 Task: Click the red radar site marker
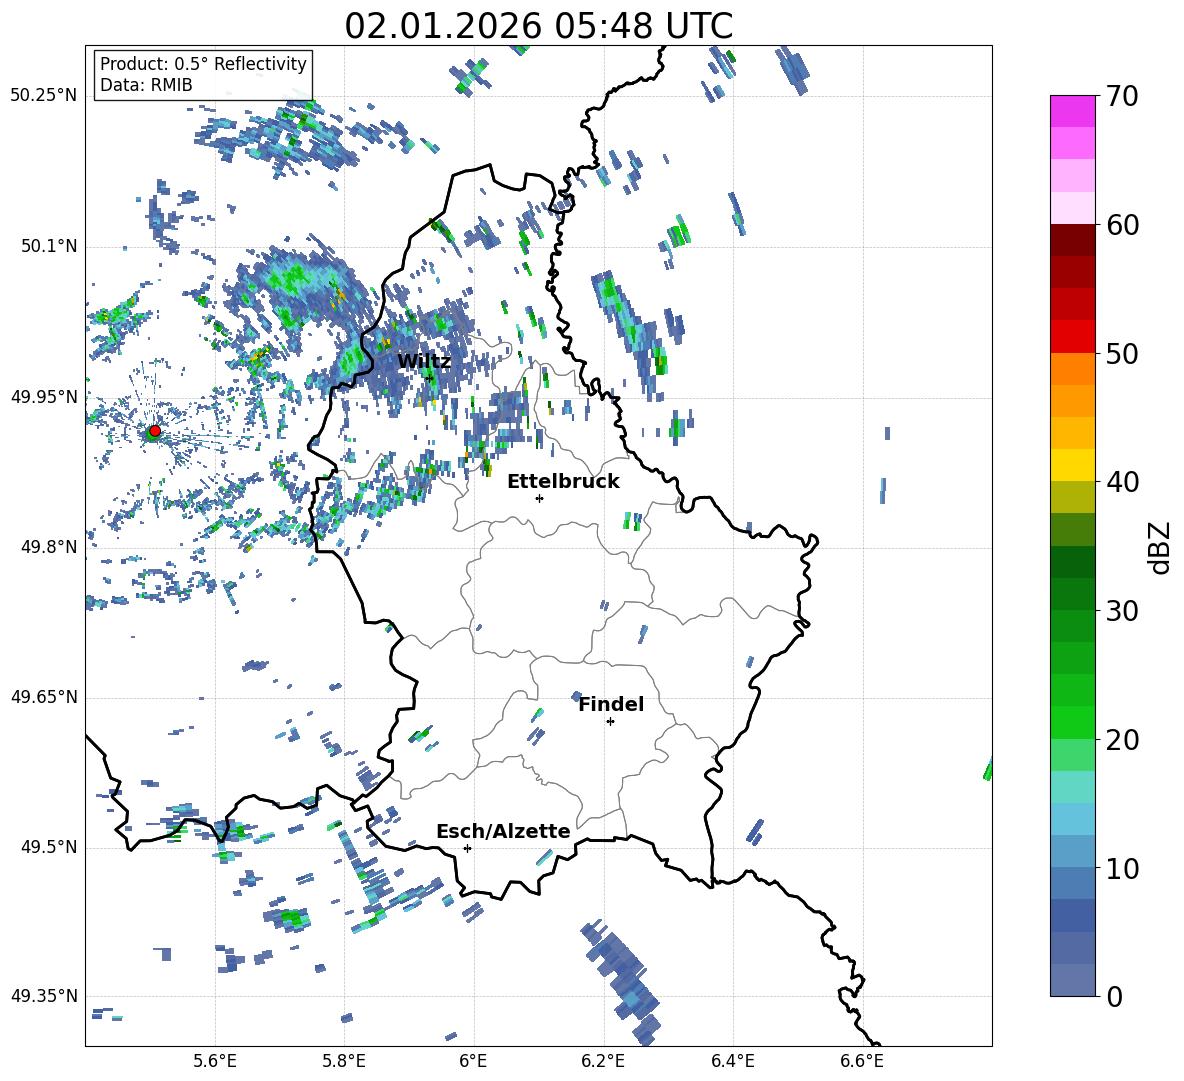coord(155,431)
